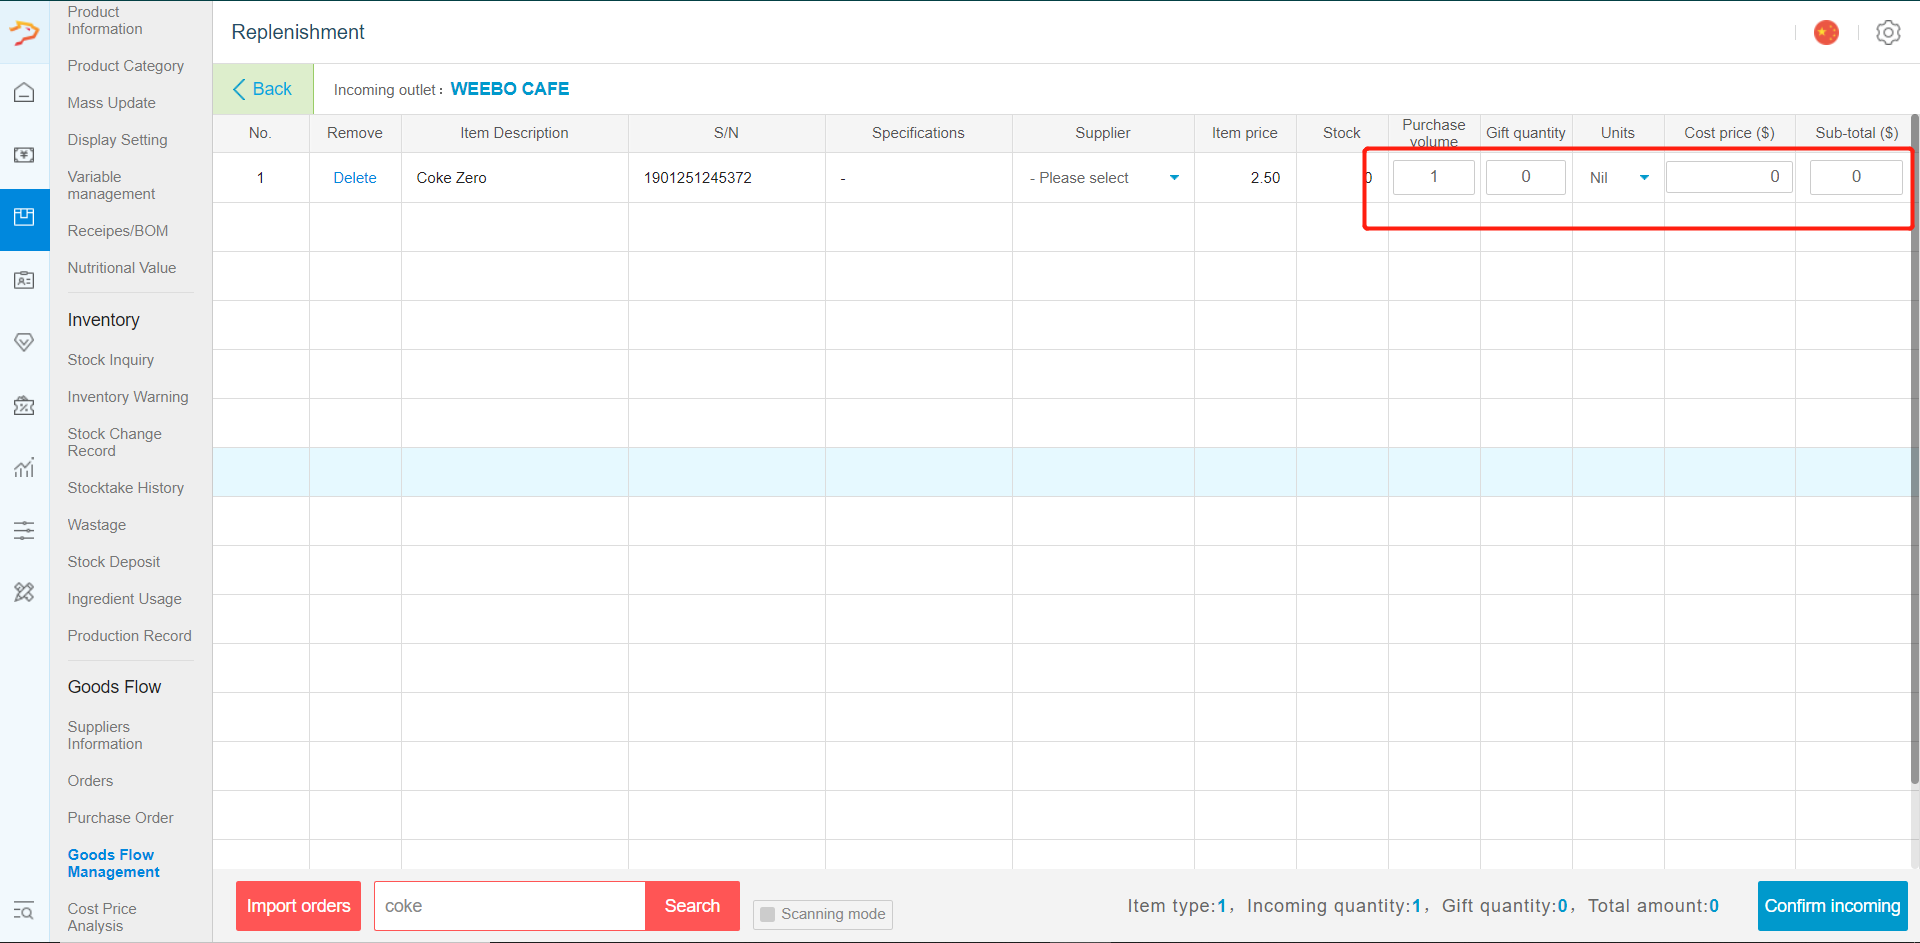Image resolution: width=1920 pixels, height=943 pixels.
Task: Focus the Gift quantity field for Coke Zero
Action: [x=1526, y=177]
